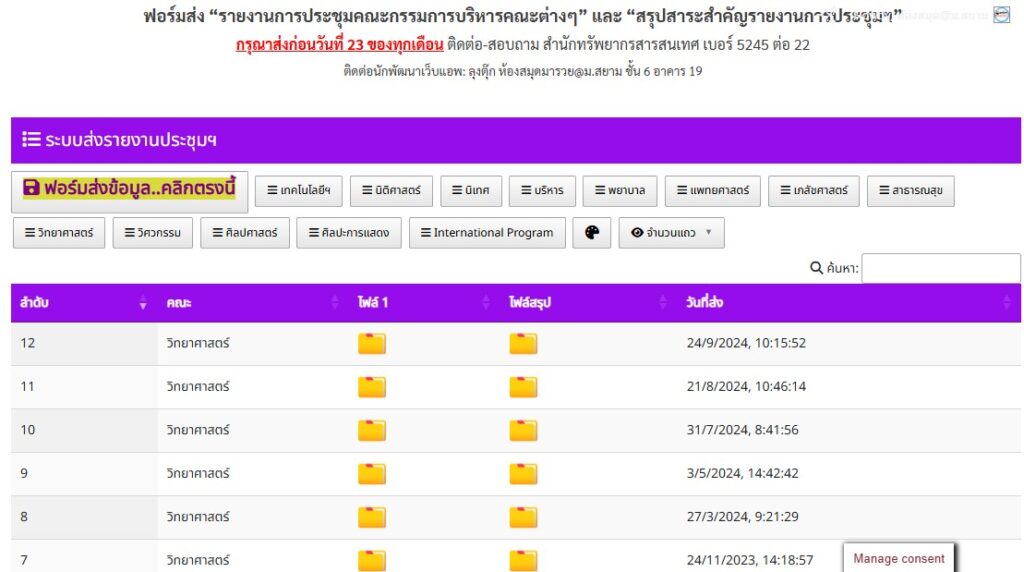1024x572 pixels.
Task: Open ไฟล์ 1 folder for row 8
Action: pyautogui.click(x=372, y=517)
